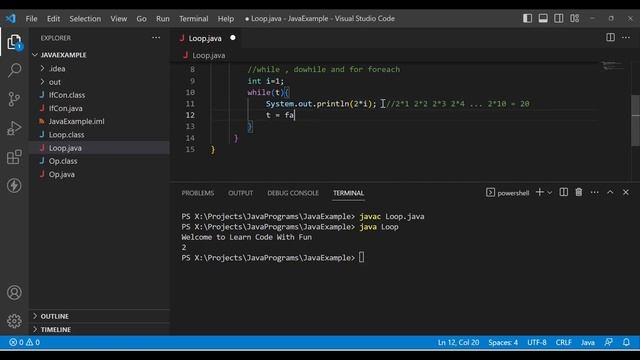Collapse the JAVAEXAMPLE folder section
Screen dimensions: 640x360
click(x=99, y=55)
